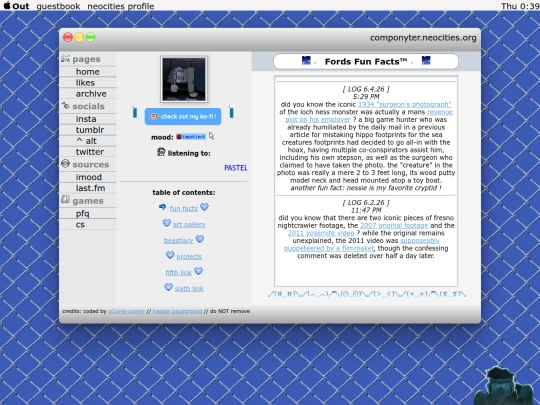
Task: Click the LOG 6.2.26 entry heading
Action: [x=366, y=202]
